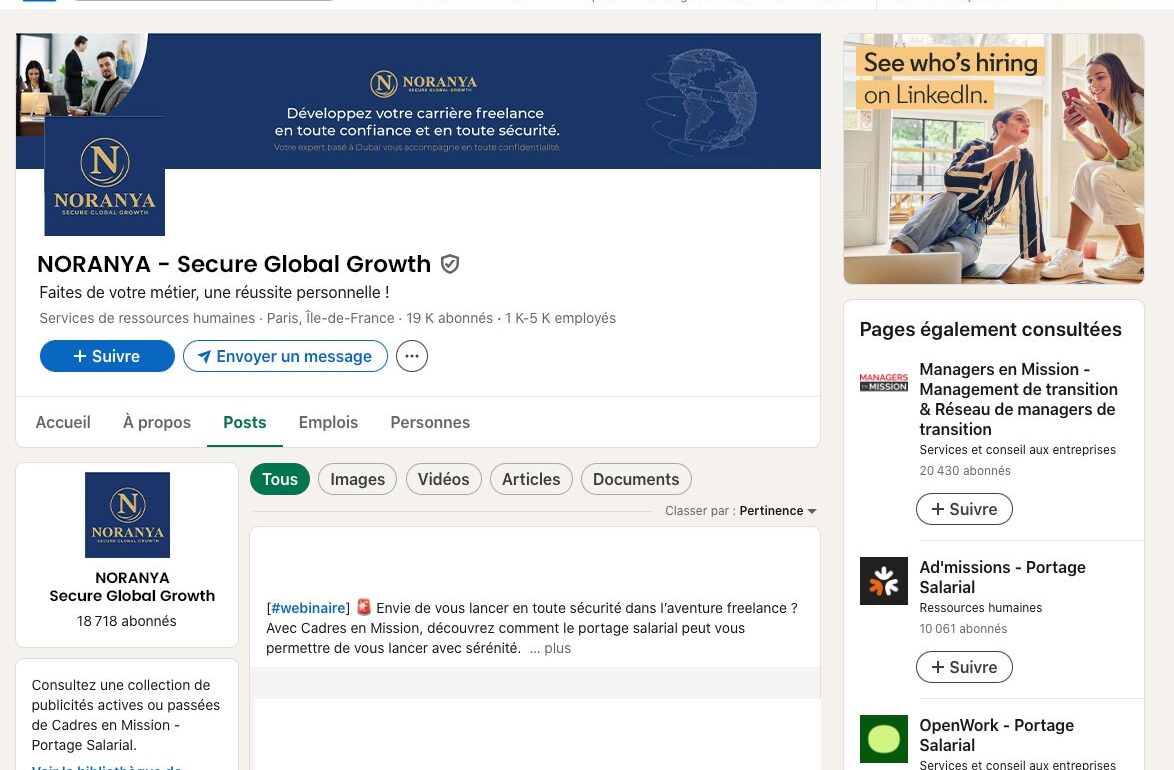Click the OpenWork green logo icon
The image size is (1174, 770).
(883, 739)
